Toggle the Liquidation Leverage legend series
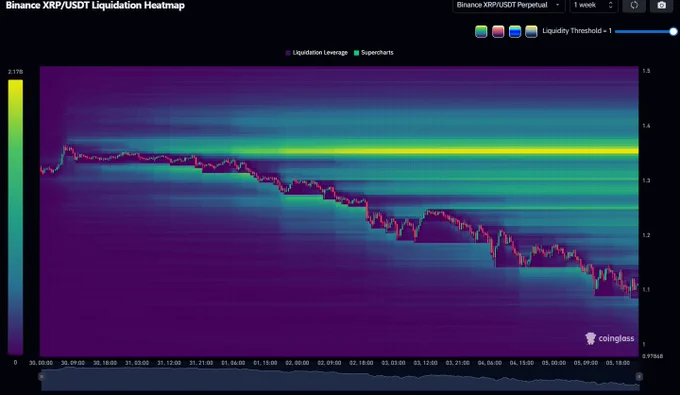The height and width of the screenshot is (395, 680). point(317,52)
